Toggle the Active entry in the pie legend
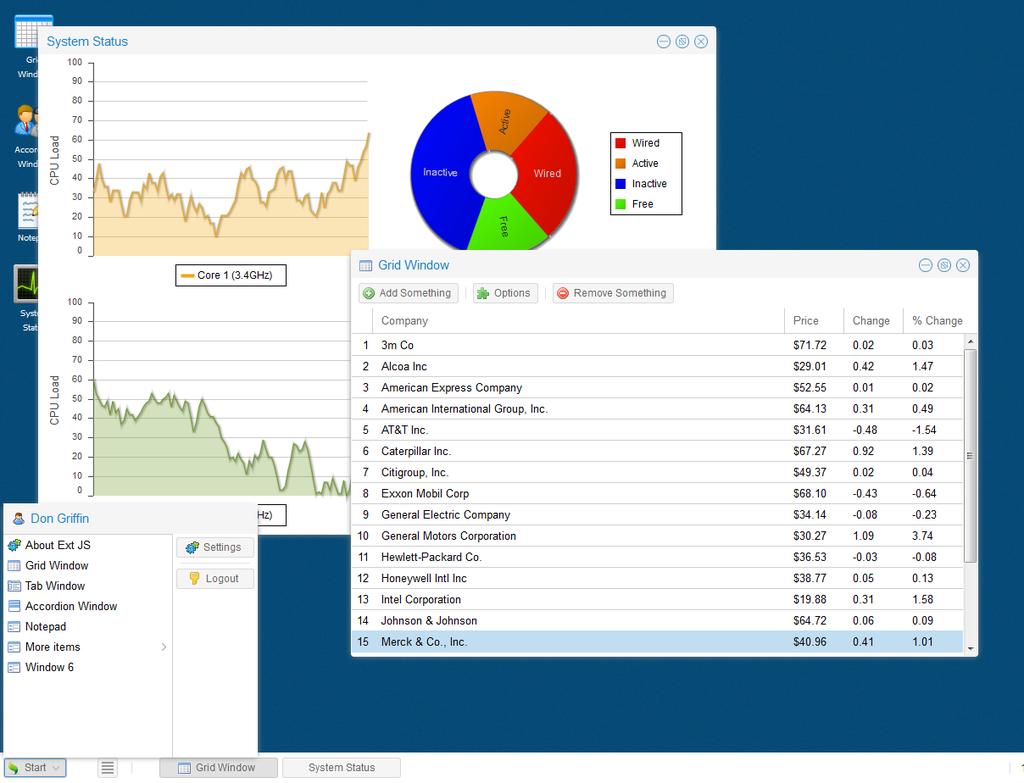Screen dimensions: 1024x783 [637, 163]
